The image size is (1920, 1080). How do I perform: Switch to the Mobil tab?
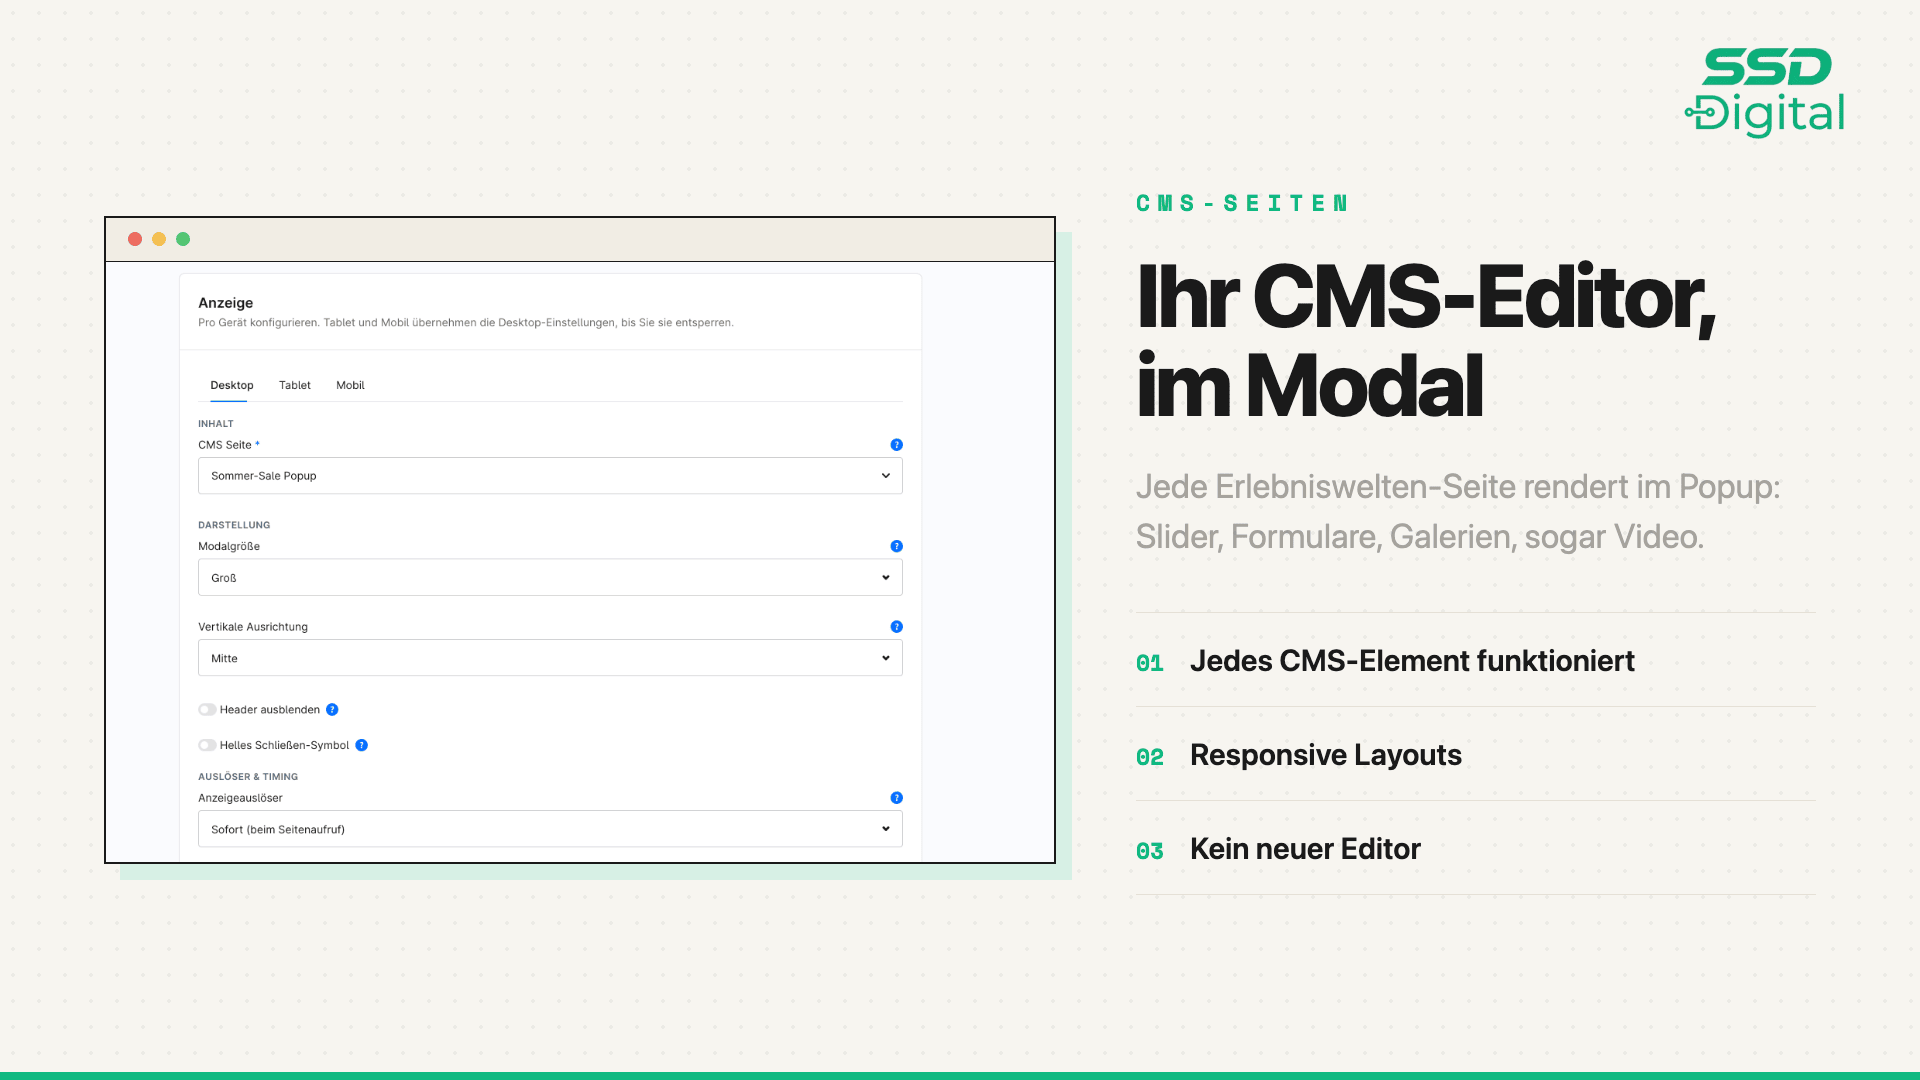[x=350, y=385]
